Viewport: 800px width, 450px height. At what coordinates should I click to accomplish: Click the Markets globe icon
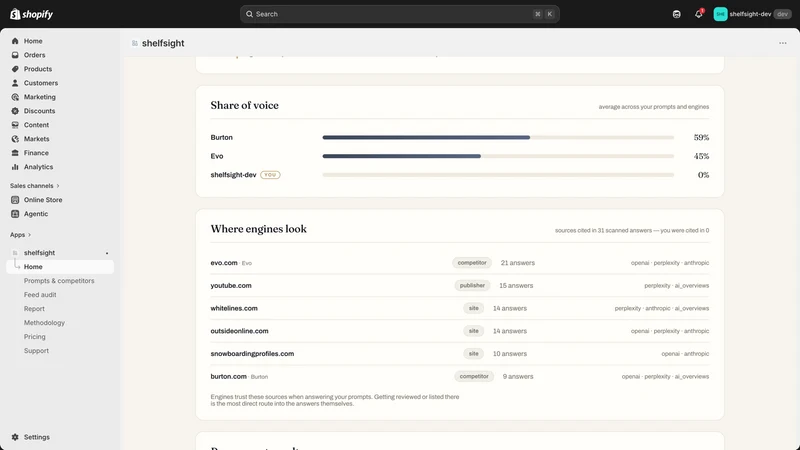(x=15, y=139)
